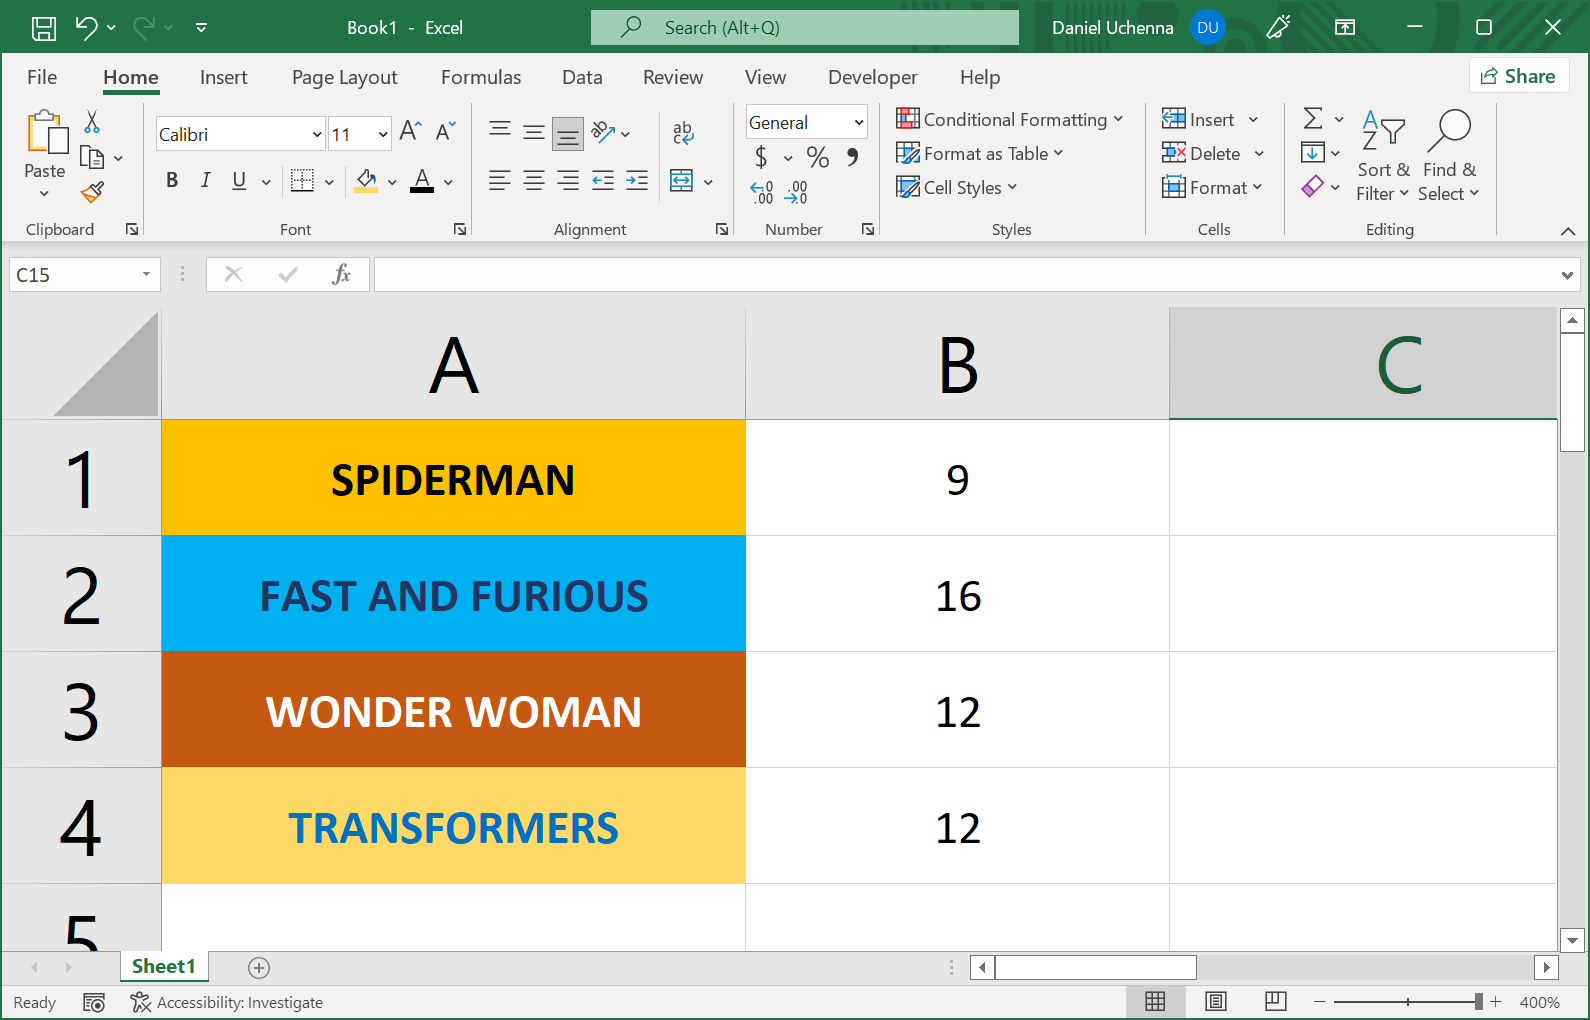Click the Cut scissors icon

(92, 122)
